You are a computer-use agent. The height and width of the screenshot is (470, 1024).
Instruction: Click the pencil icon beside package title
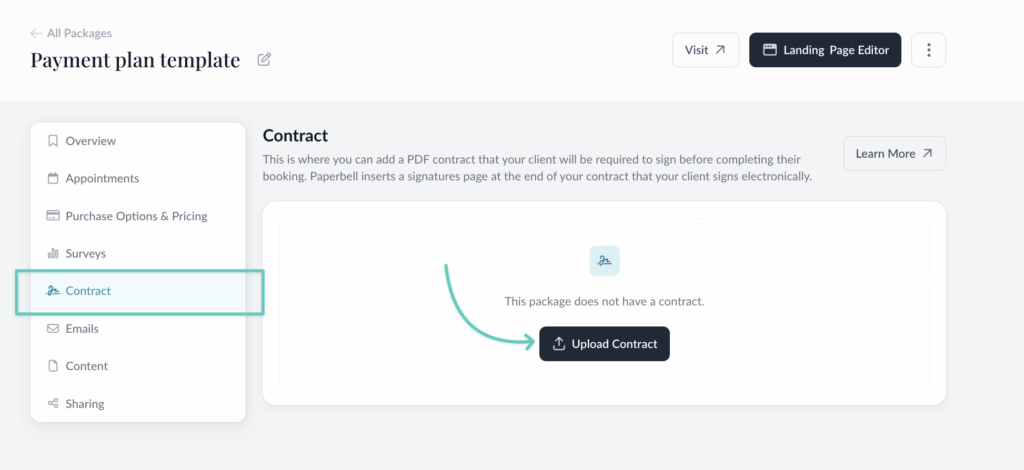pyautogui.click(x=264, y=60)
